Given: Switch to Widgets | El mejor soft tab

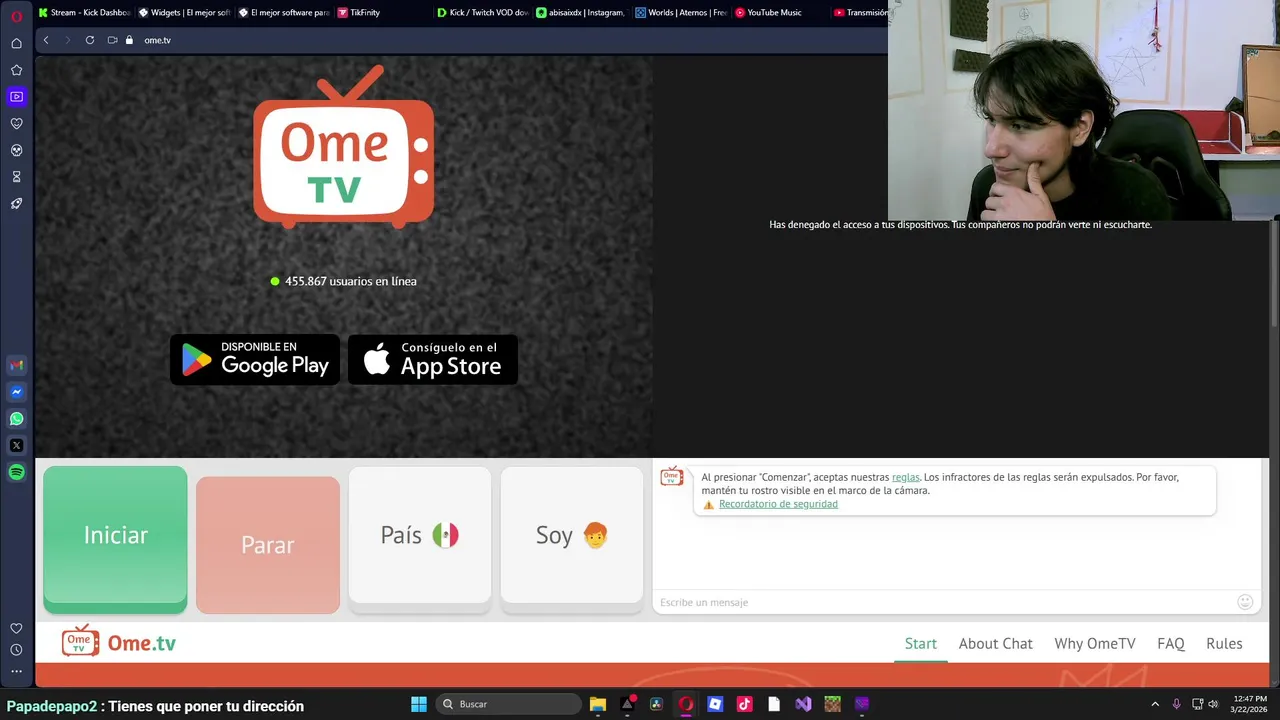Looking at the screenshot, I should [x=184, y=13].
